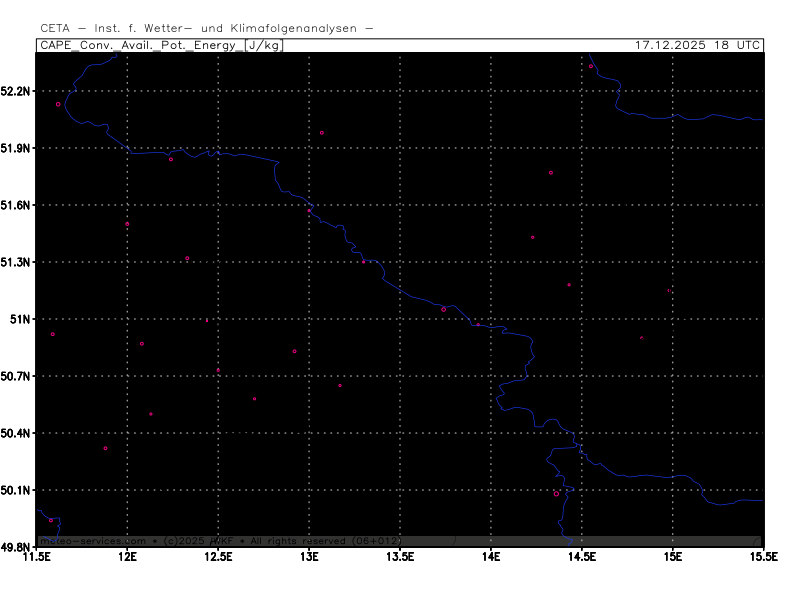This screenshot has width=800, height=600.
Task: Click the 14.5E longitude axis label
Action: (x=582, y=556)
